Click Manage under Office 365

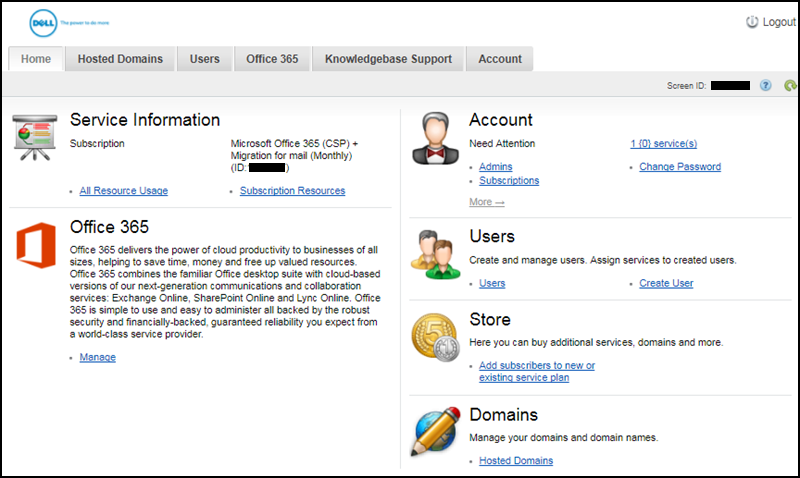[x=97, y=357]
